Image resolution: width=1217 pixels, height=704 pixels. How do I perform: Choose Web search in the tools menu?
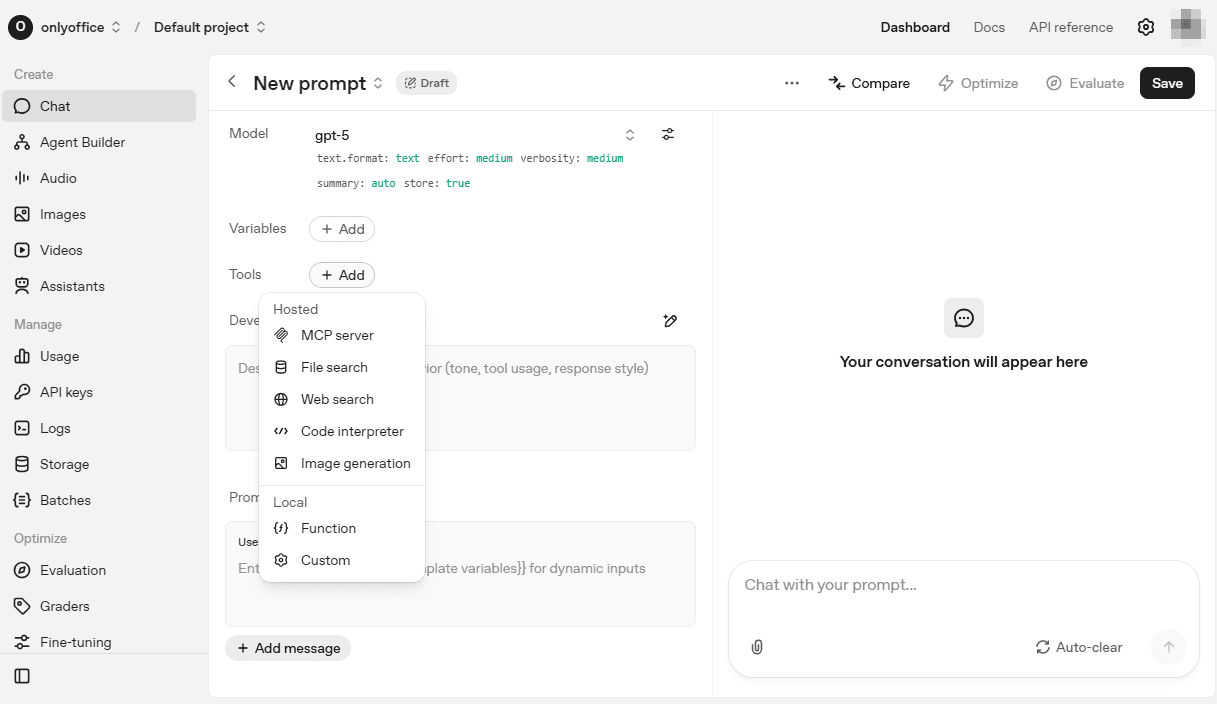tap(337, 399)
